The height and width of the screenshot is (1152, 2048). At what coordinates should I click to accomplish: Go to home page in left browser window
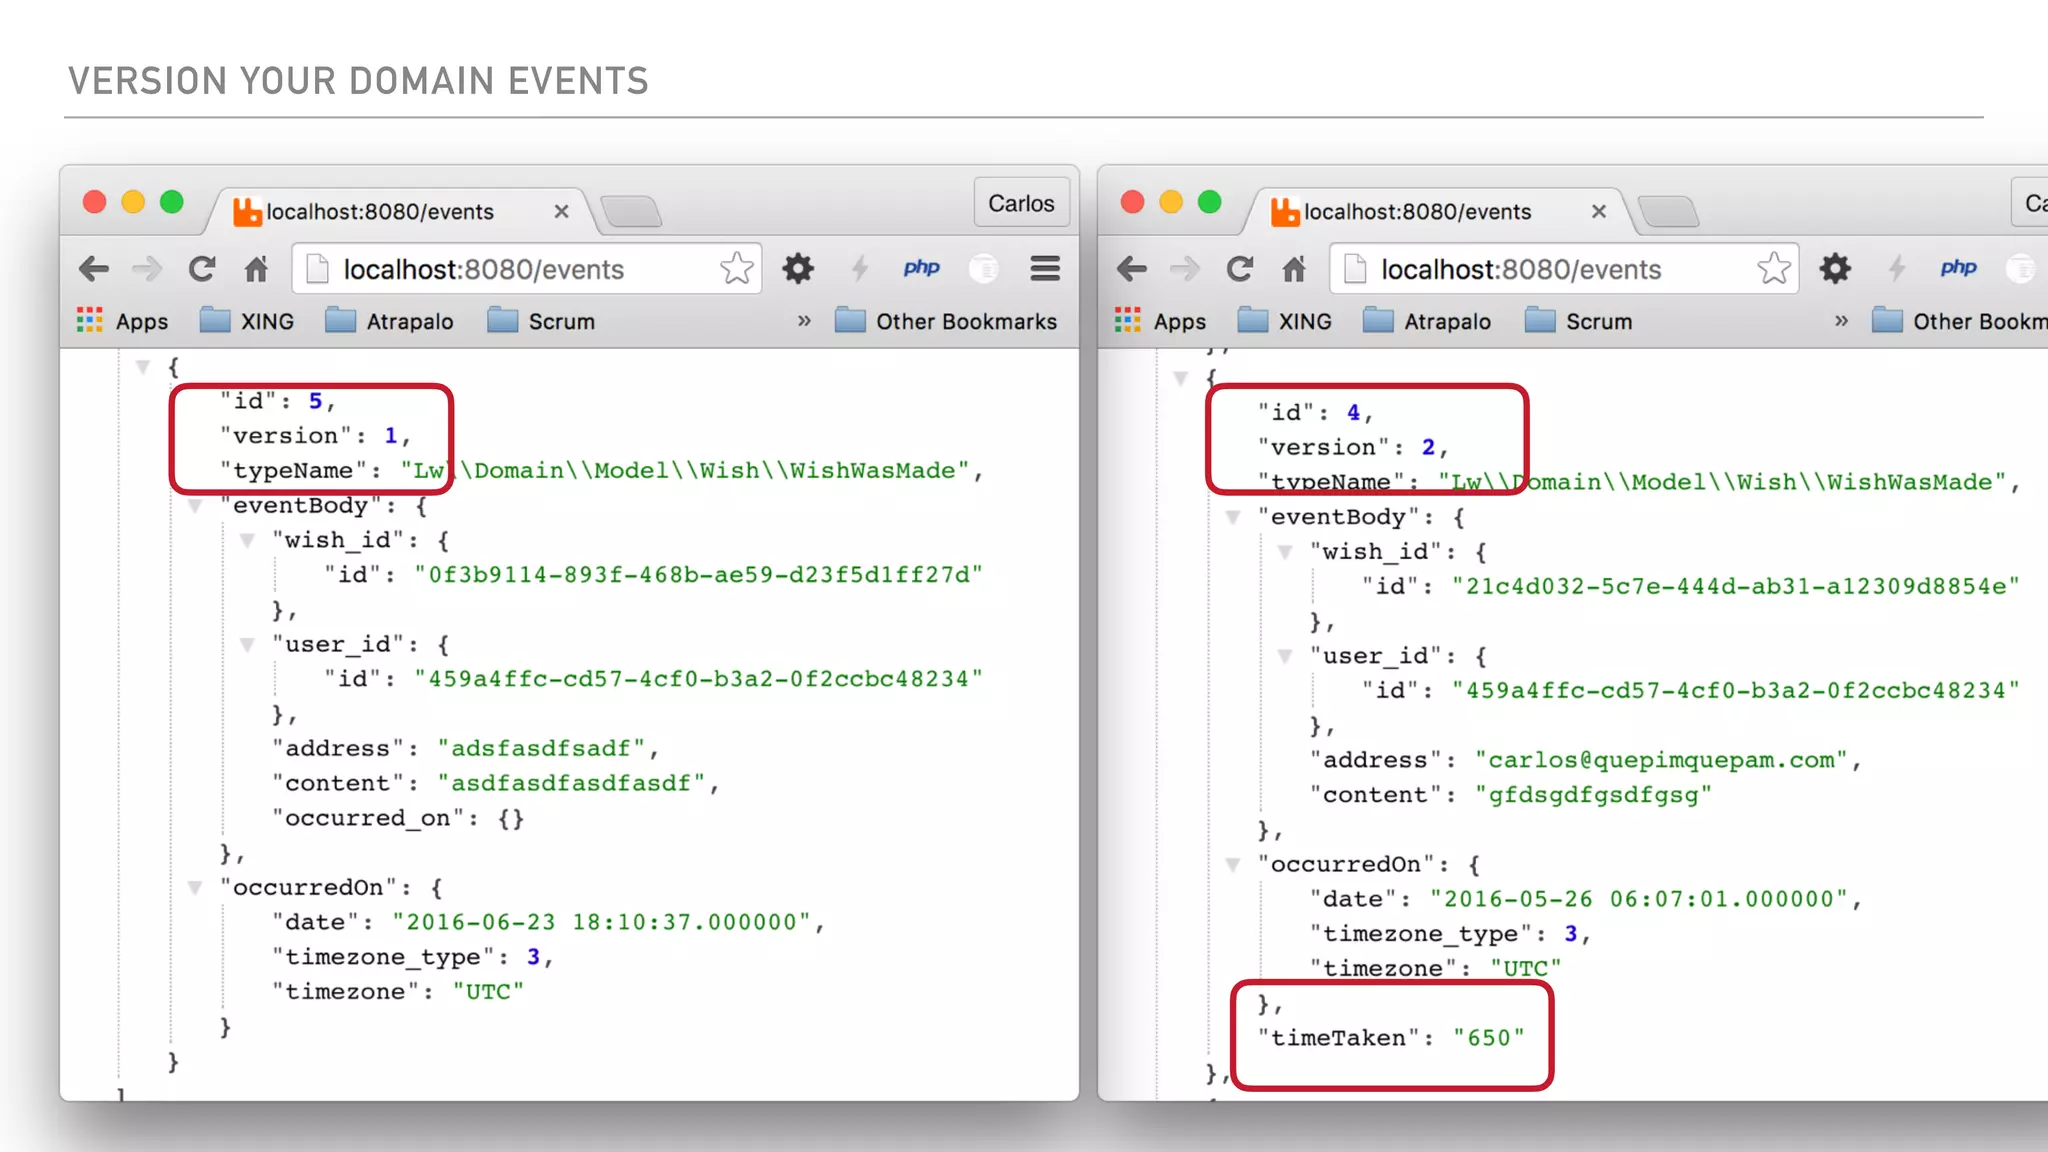coord(257,269)
